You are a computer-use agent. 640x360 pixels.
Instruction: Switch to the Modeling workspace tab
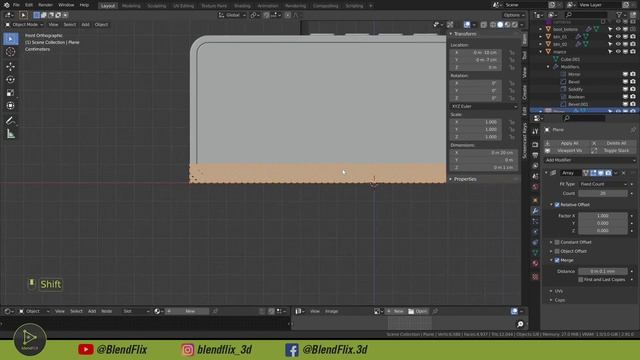click(x=131, y=6)
